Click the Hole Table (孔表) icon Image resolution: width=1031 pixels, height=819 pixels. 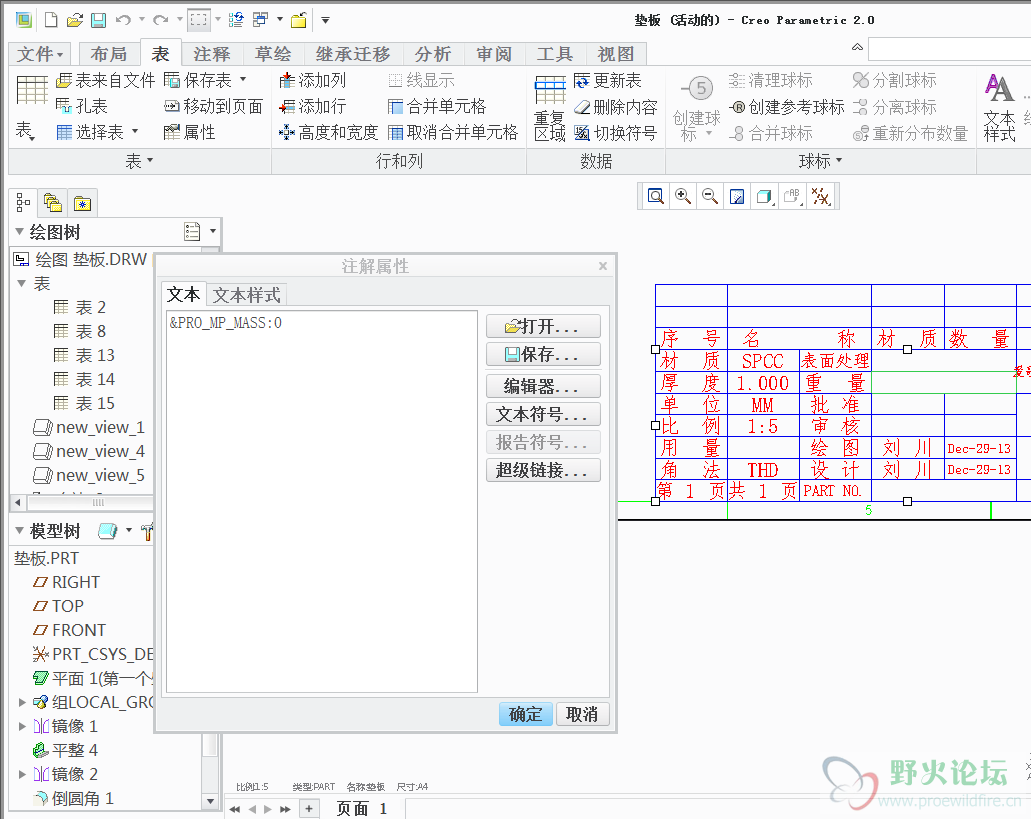click(65, 106)
